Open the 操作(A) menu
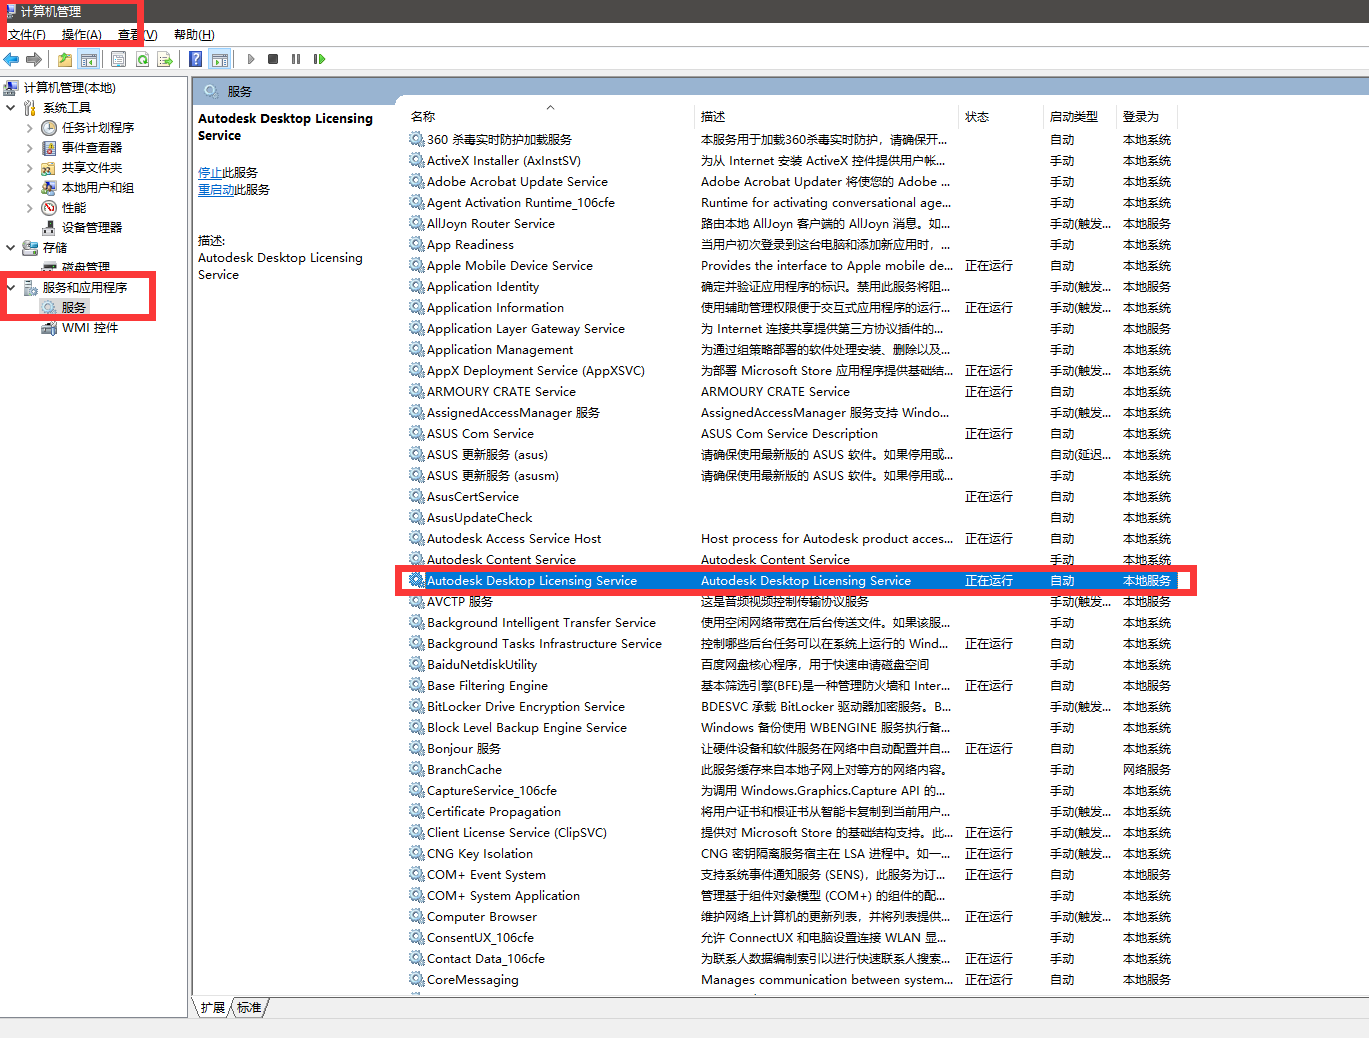The height and width of the screenshot is (1038, 1369). pyautogui.click(x=82, y=35)
